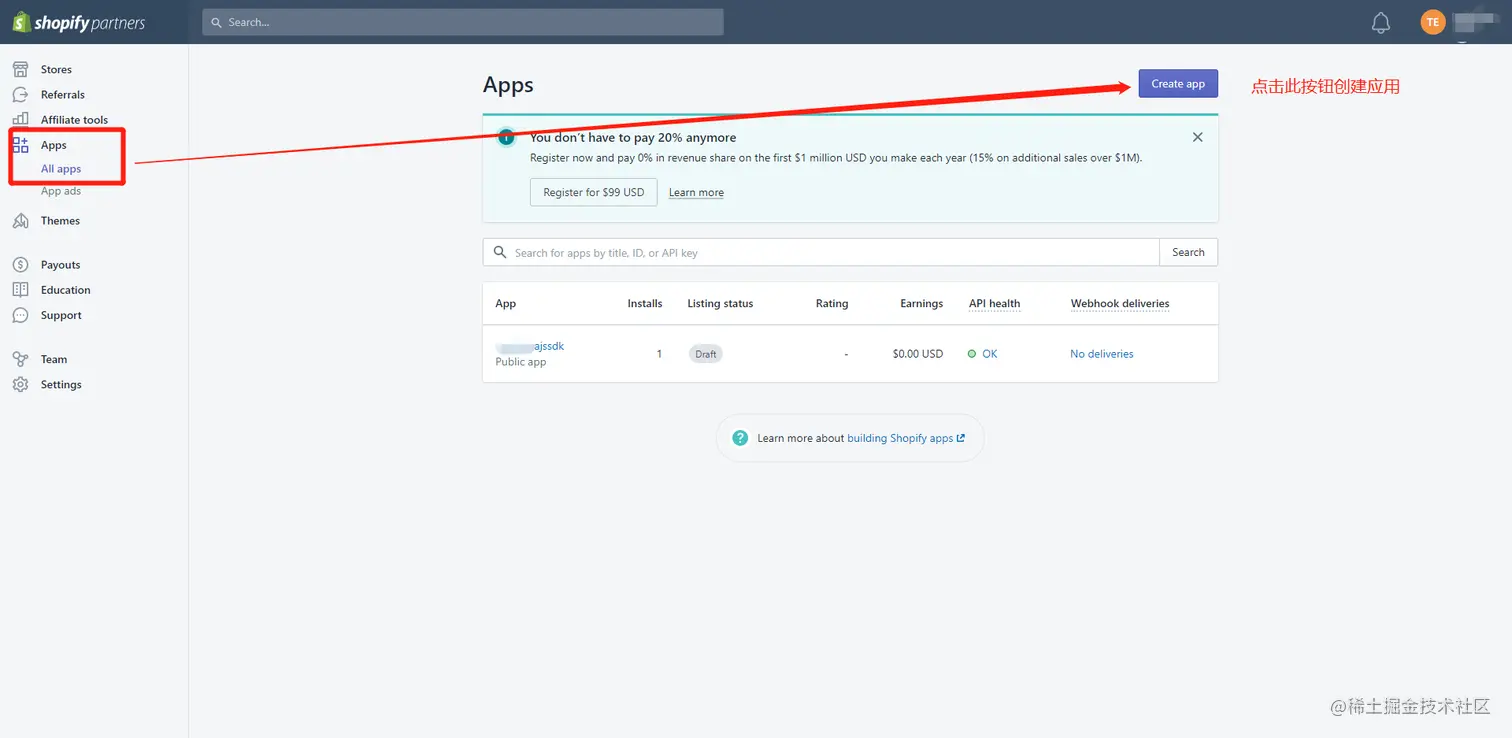Open the OK API health link
Screen dimensions: 1512x738
pyautogui.click(x=990, y=354)
